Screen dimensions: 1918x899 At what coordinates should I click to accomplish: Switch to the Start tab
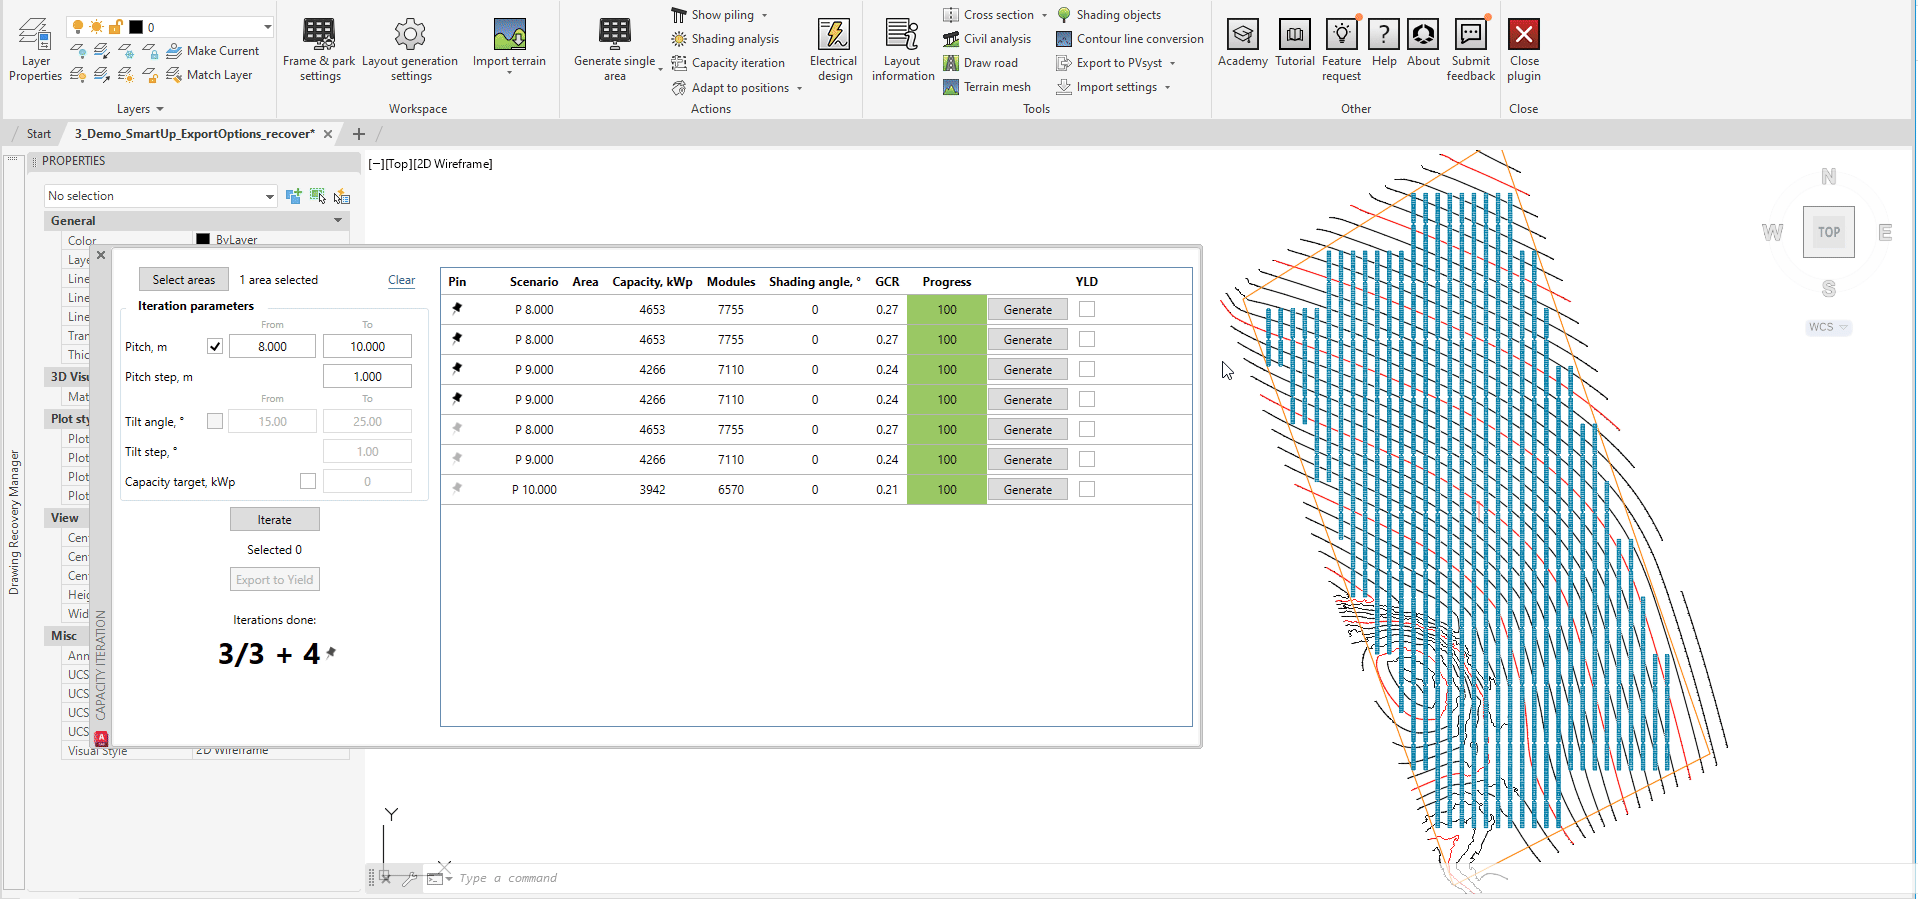tap(39, 134)
